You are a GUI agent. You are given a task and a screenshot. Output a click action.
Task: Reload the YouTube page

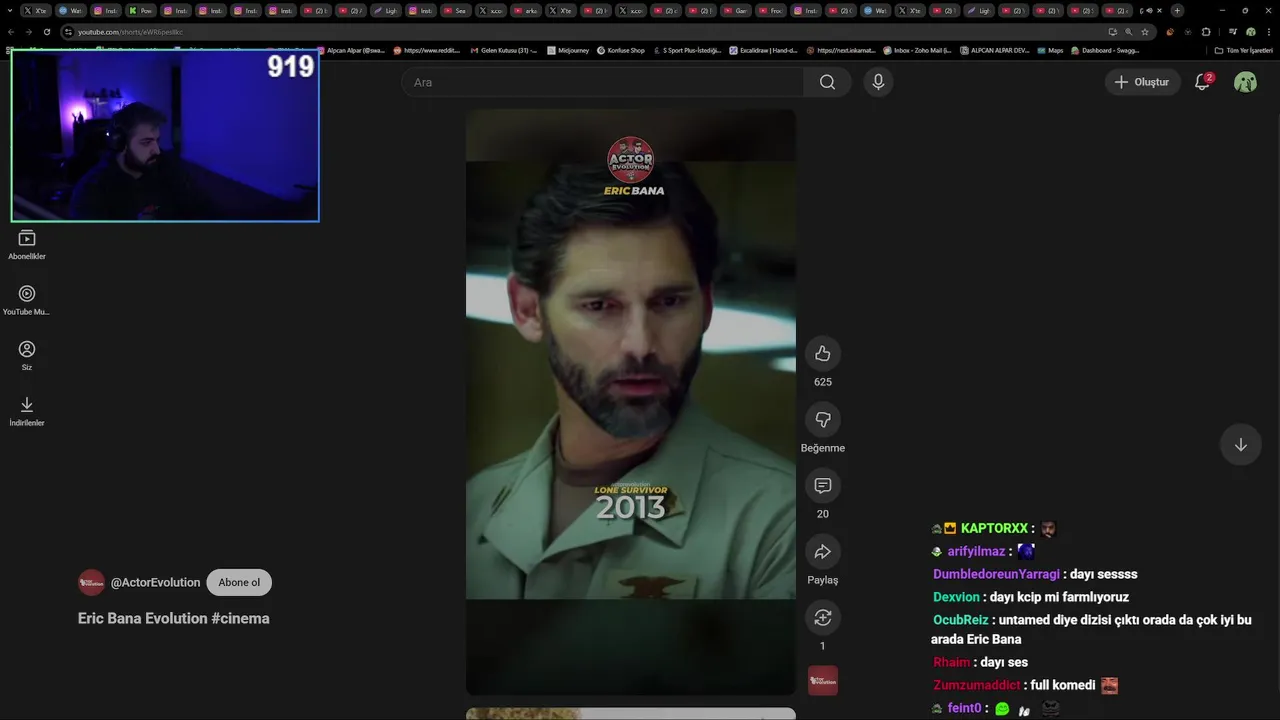pos(46,32)
